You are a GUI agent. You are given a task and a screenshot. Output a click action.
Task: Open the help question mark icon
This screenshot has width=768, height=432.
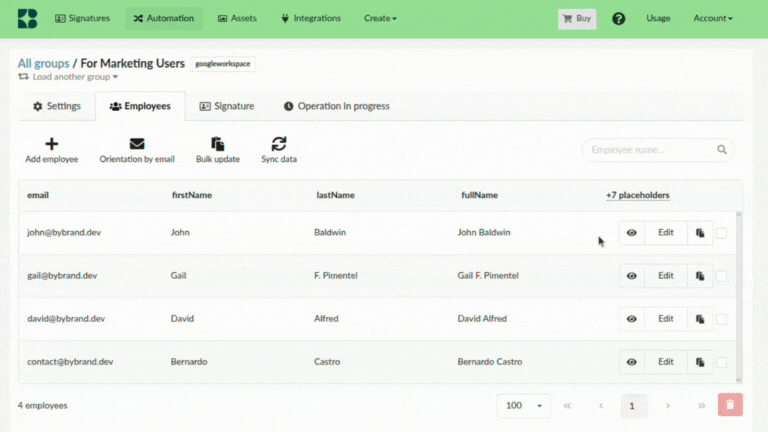pos(619,18)
